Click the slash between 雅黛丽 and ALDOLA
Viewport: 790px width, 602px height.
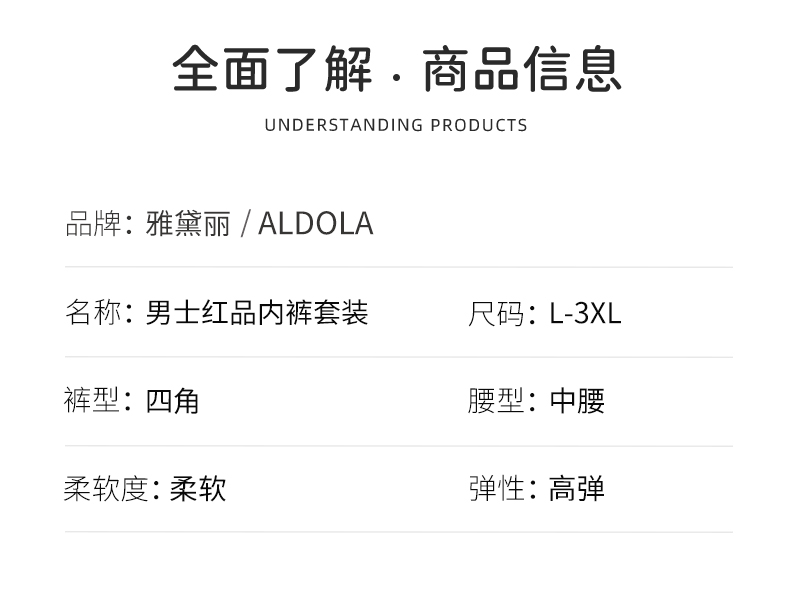coord(243,224)
